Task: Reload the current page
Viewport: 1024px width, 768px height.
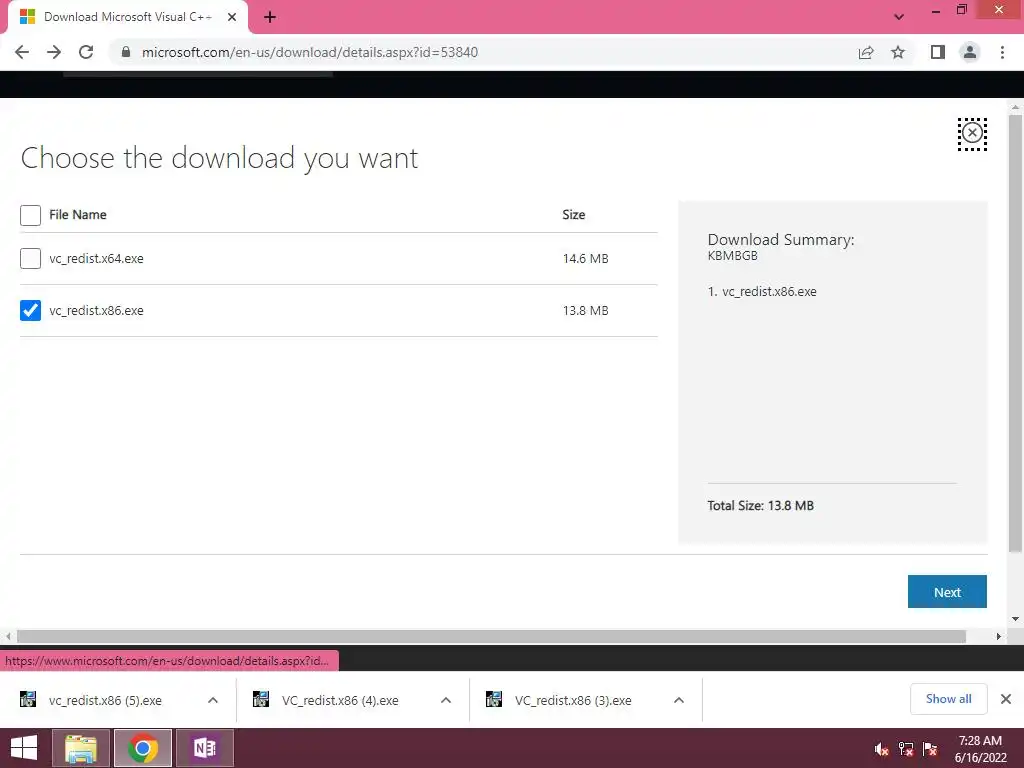Action: click(86, 52)
